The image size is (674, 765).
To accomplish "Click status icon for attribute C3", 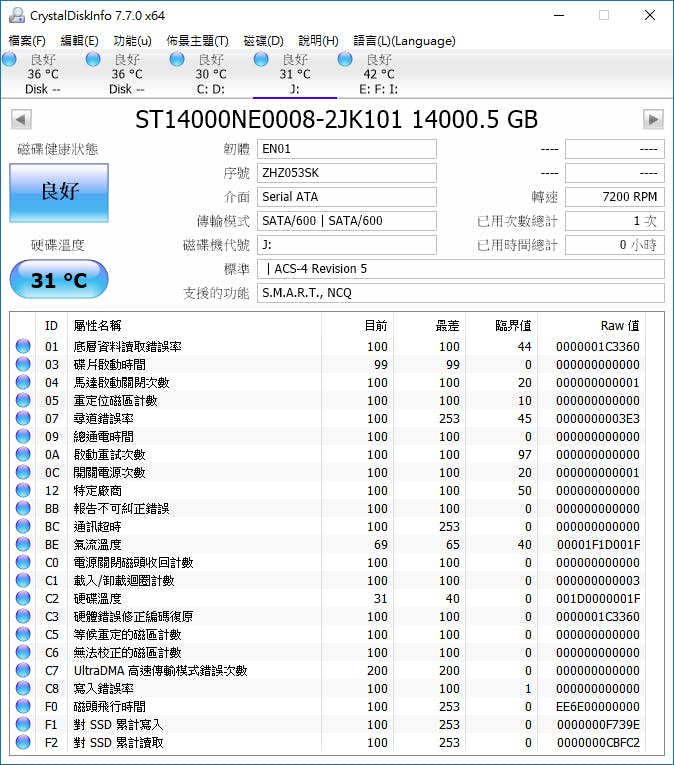I will (x=23, y=617).
